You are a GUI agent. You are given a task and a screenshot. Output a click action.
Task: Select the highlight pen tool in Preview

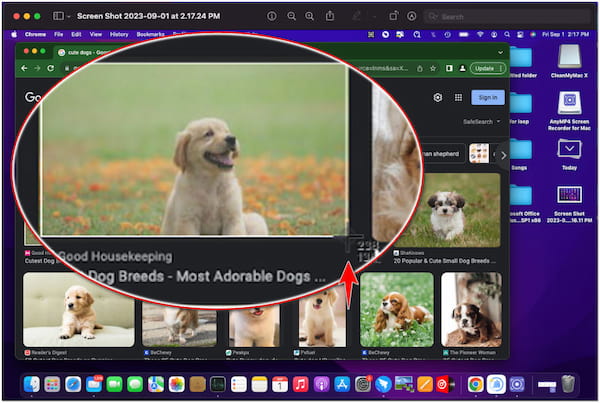point(357,16)
